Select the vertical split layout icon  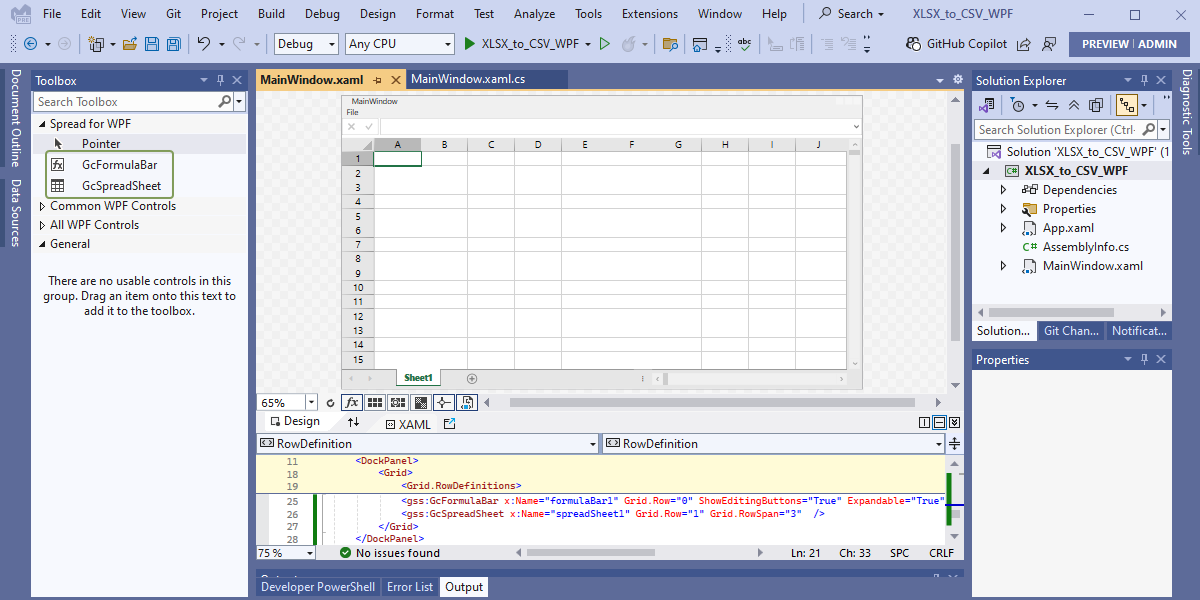pyautogui.click(x=924, y=423)
